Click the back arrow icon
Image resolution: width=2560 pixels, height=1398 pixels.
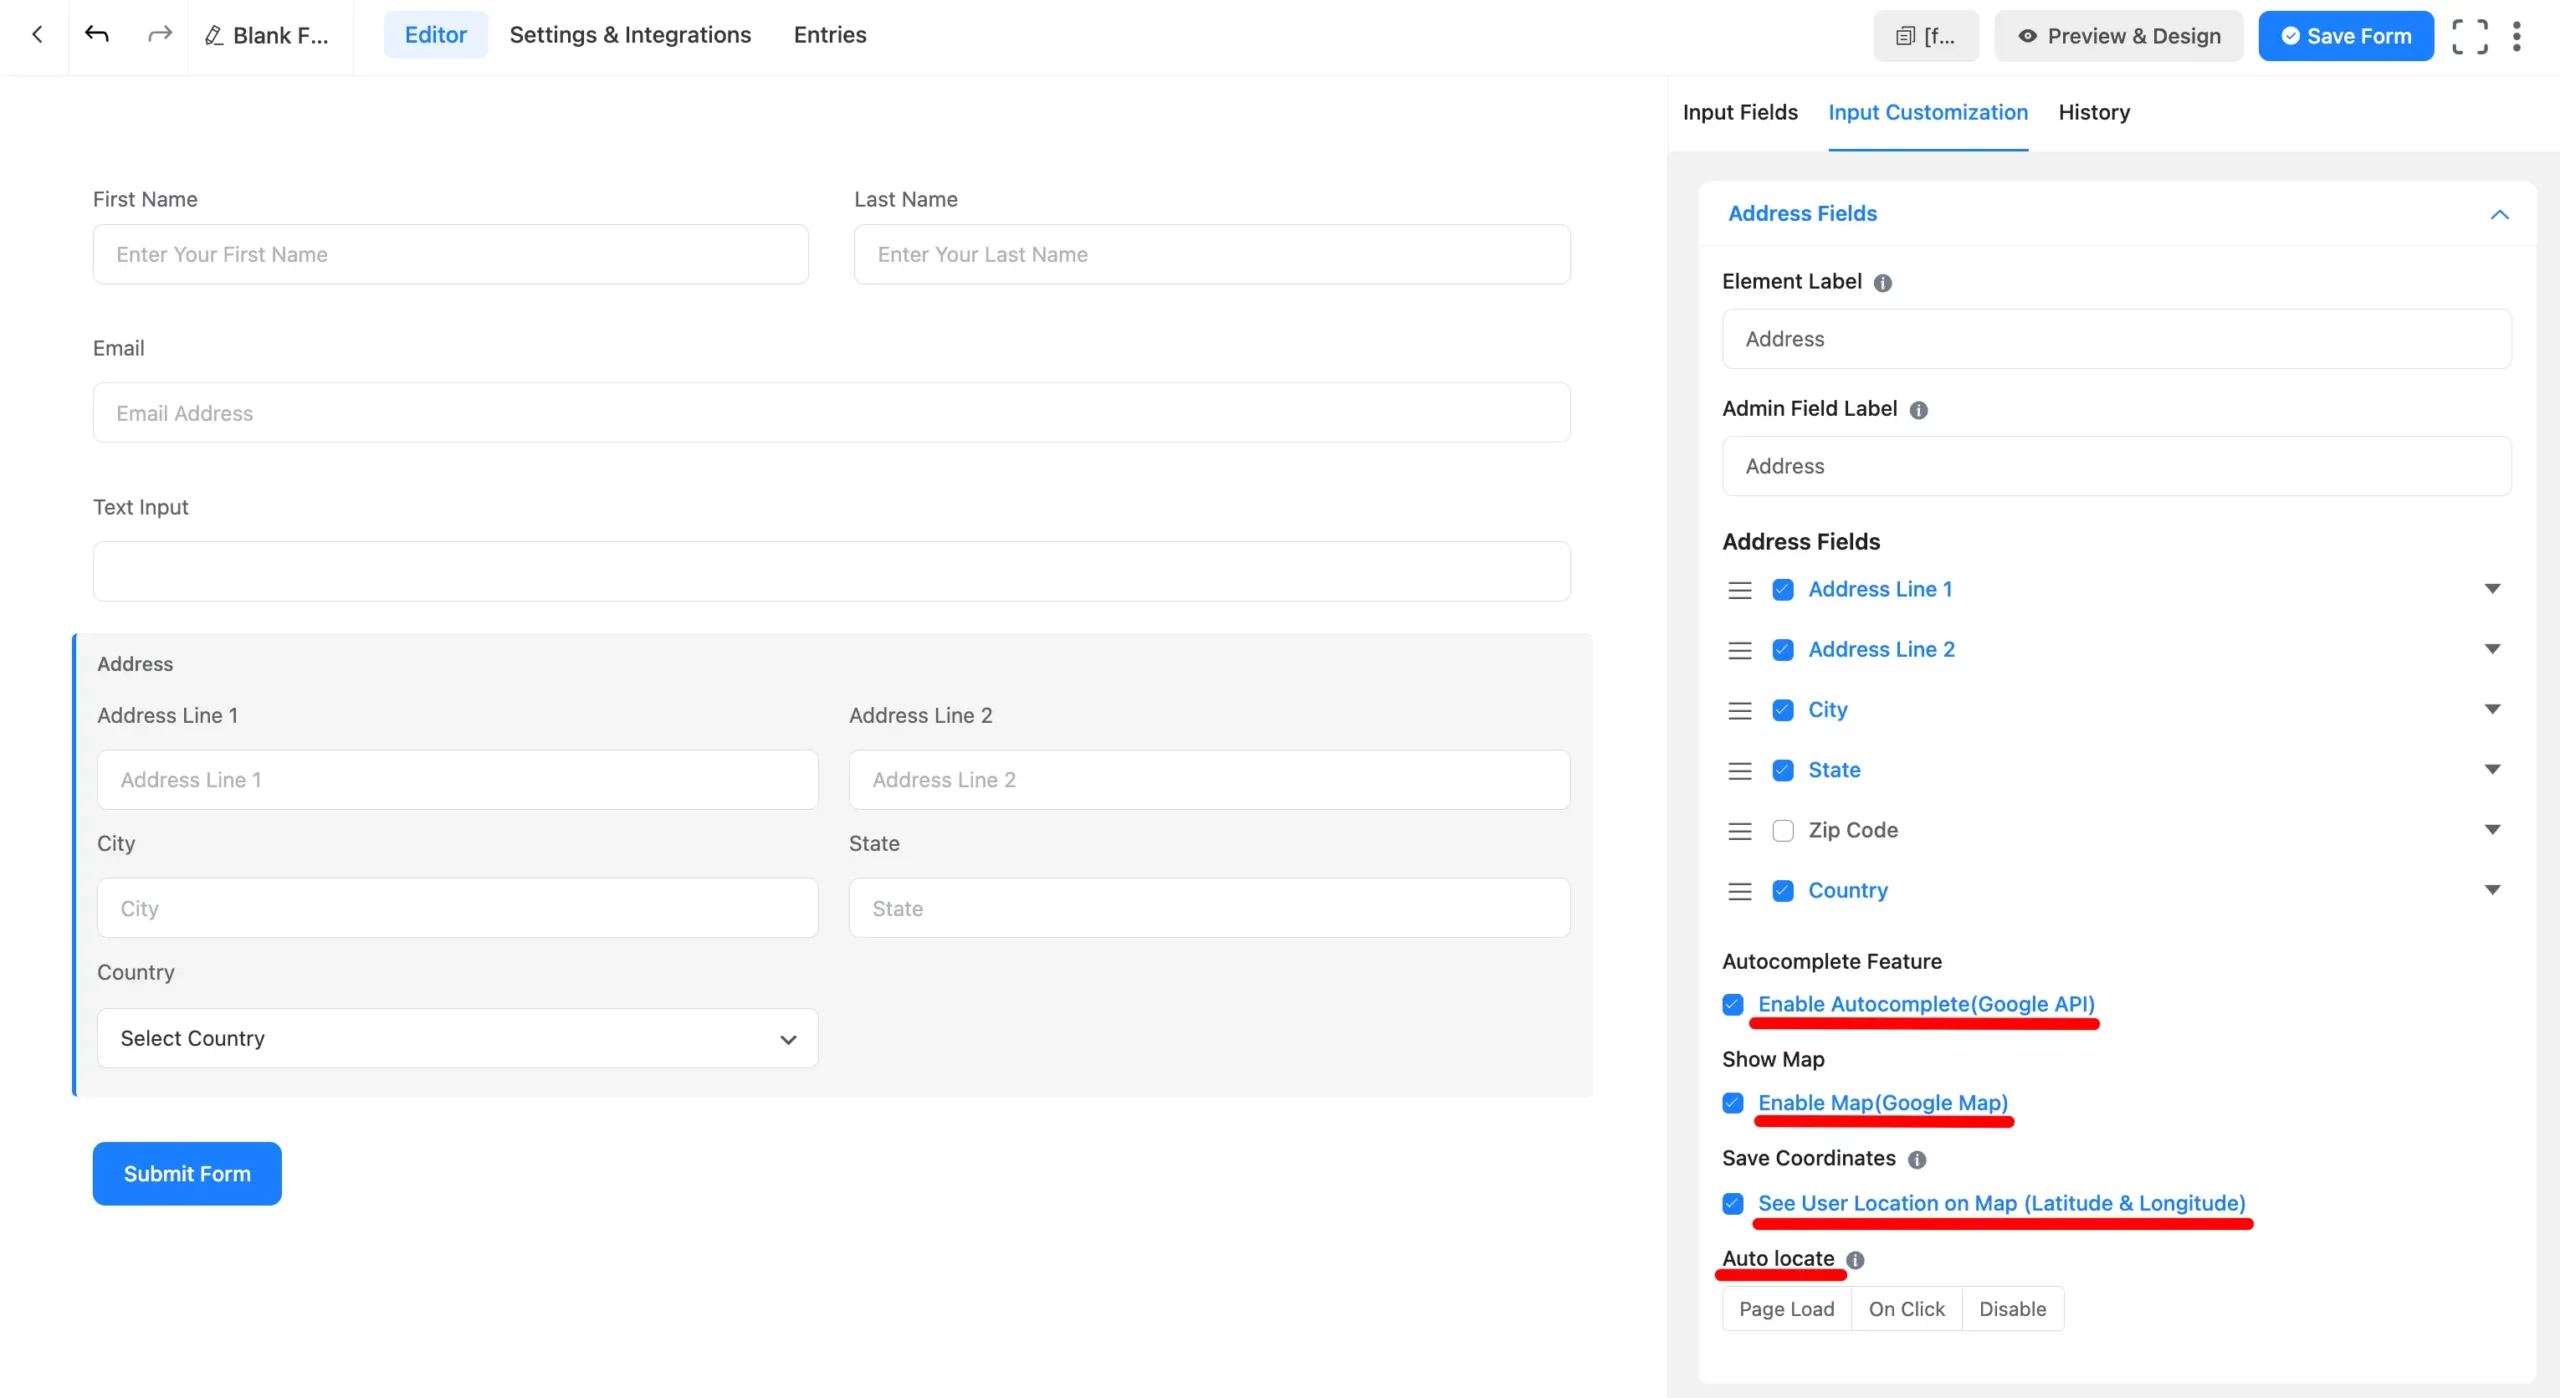37,35
